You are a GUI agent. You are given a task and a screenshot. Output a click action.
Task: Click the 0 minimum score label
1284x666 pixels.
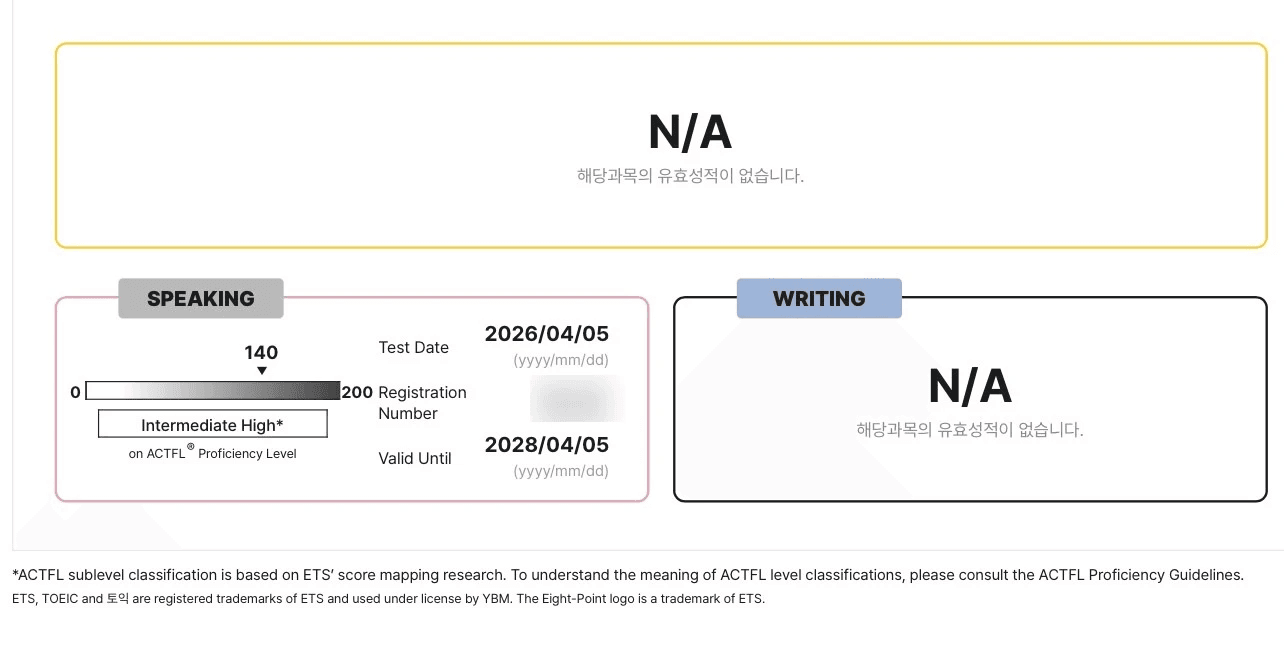(75, 392)
